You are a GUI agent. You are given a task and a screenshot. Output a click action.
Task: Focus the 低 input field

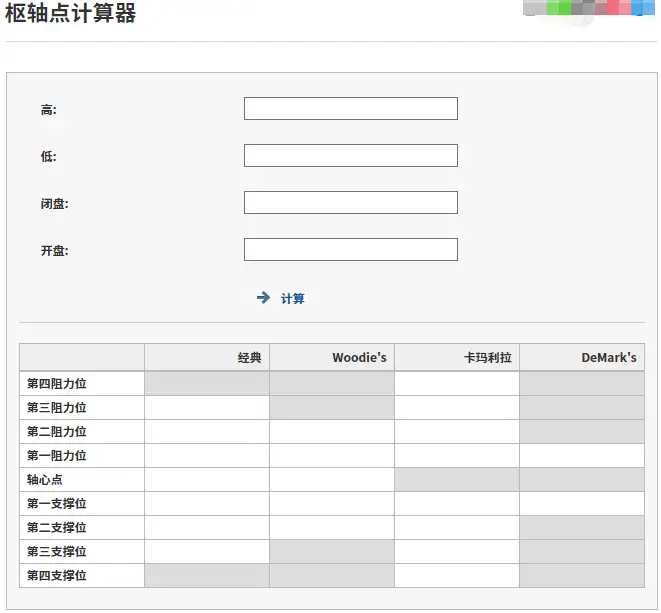pyautogui.click(x=351, y=156)
